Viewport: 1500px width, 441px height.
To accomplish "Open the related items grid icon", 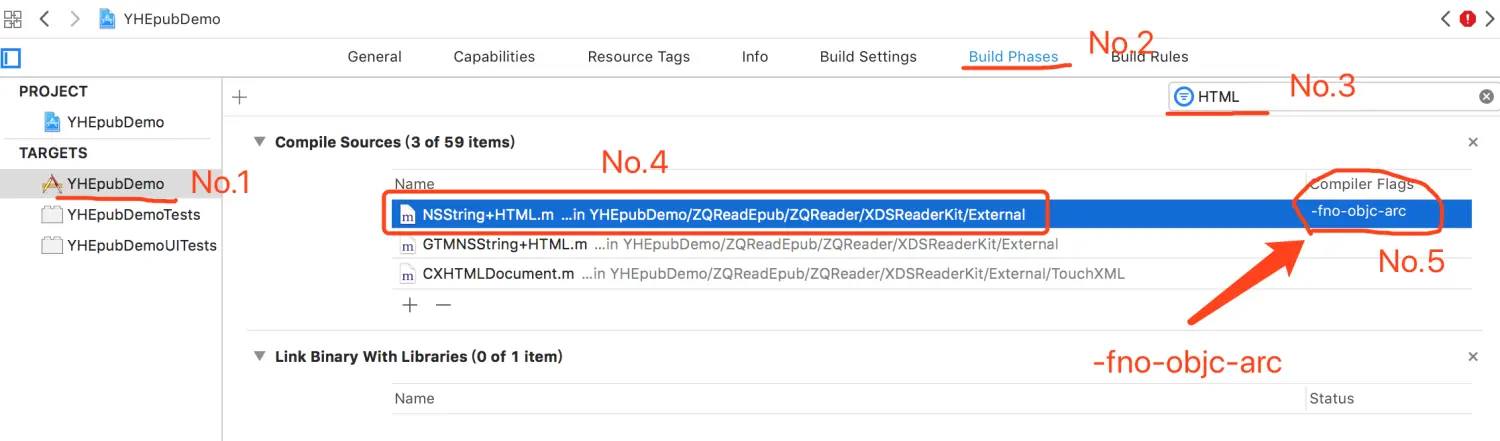I will pos(13,19).
